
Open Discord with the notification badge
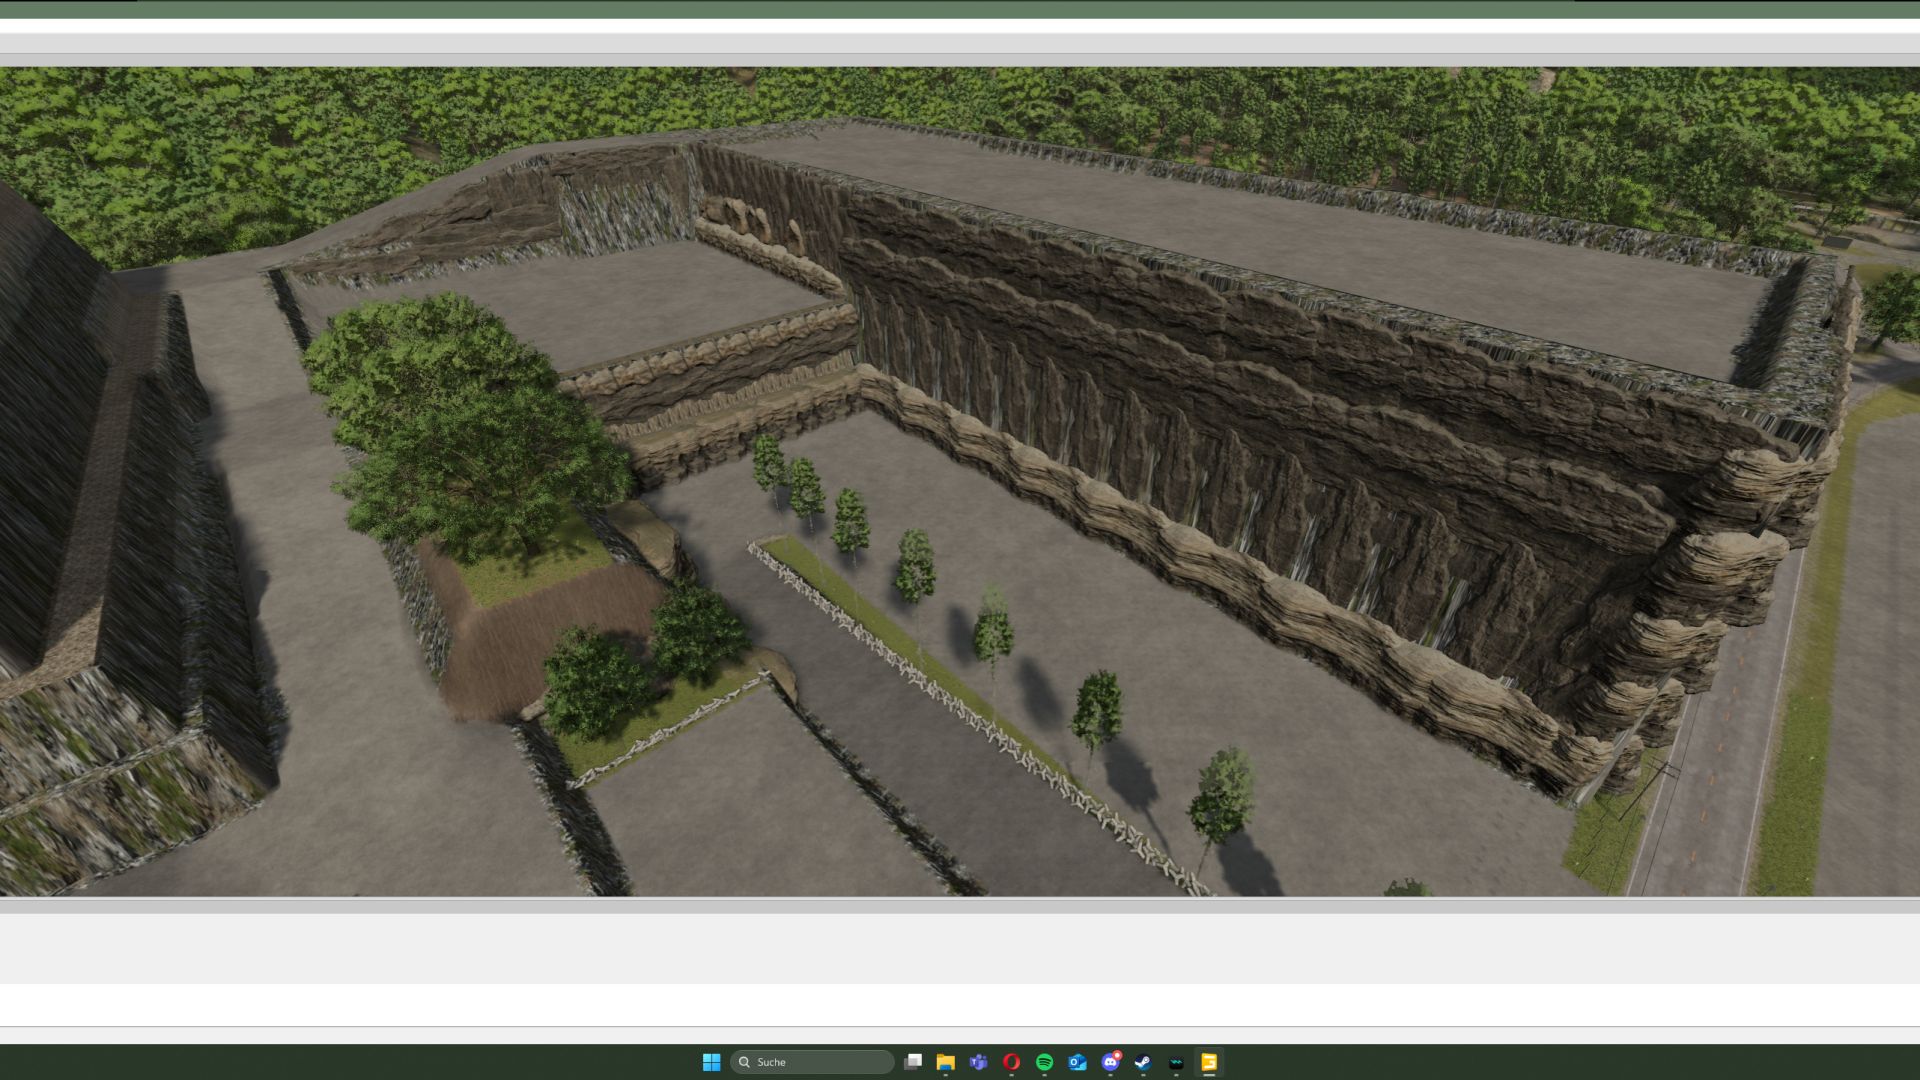(1110, 1062)
